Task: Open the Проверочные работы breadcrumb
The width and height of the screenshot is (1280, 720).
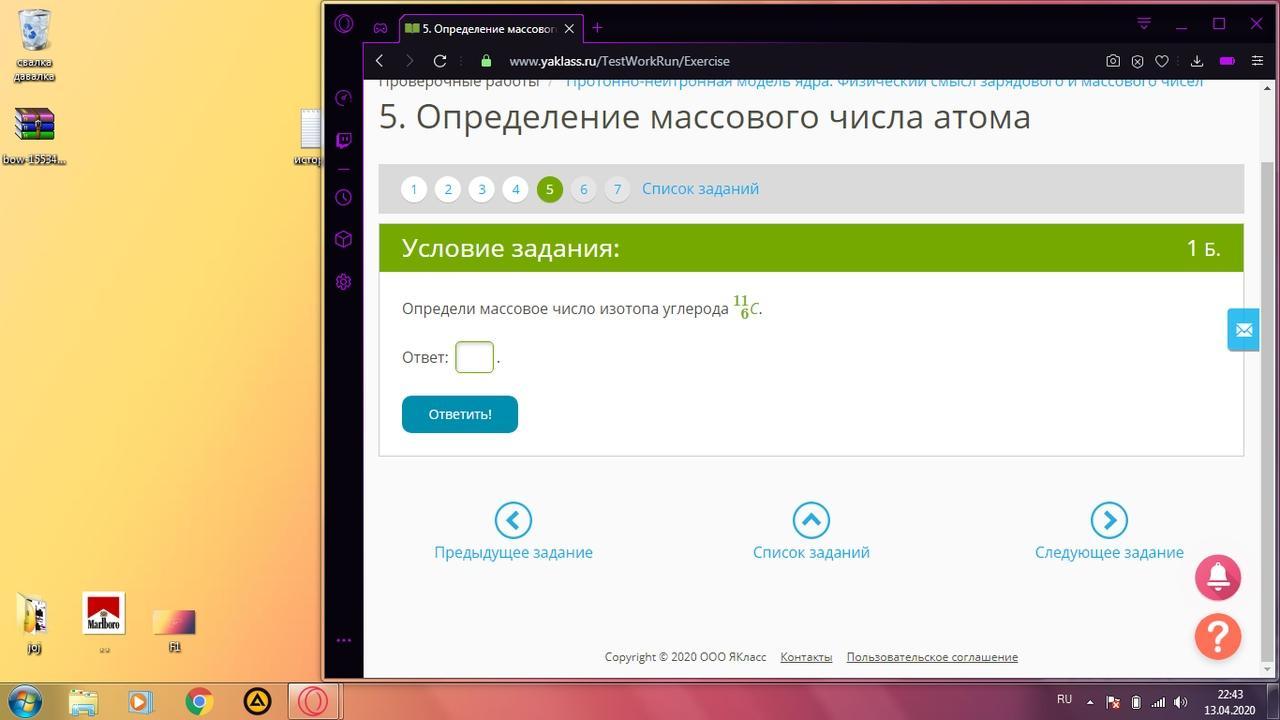Action: 459,82
